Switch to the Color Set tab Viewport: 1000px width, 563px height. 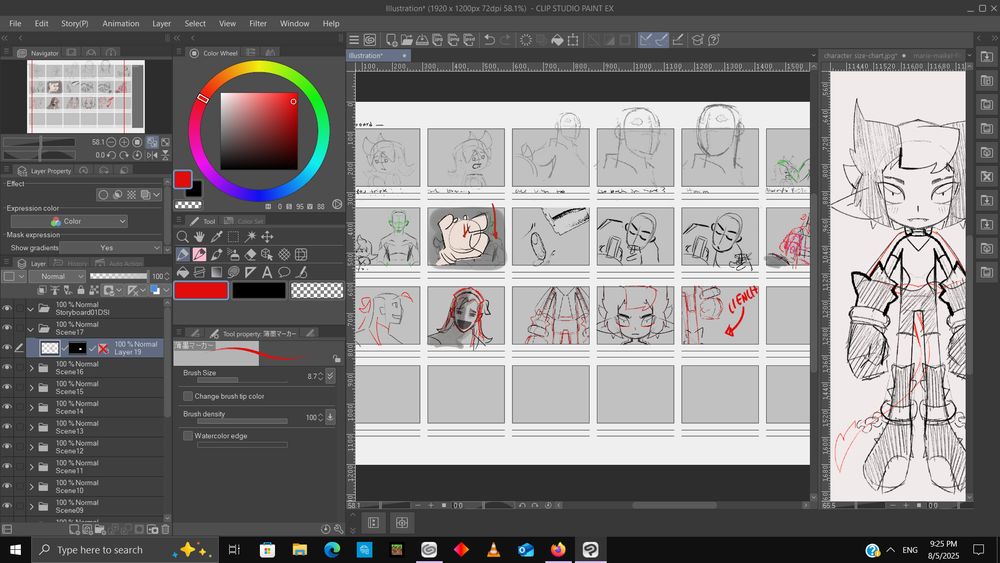pos(244,221)
